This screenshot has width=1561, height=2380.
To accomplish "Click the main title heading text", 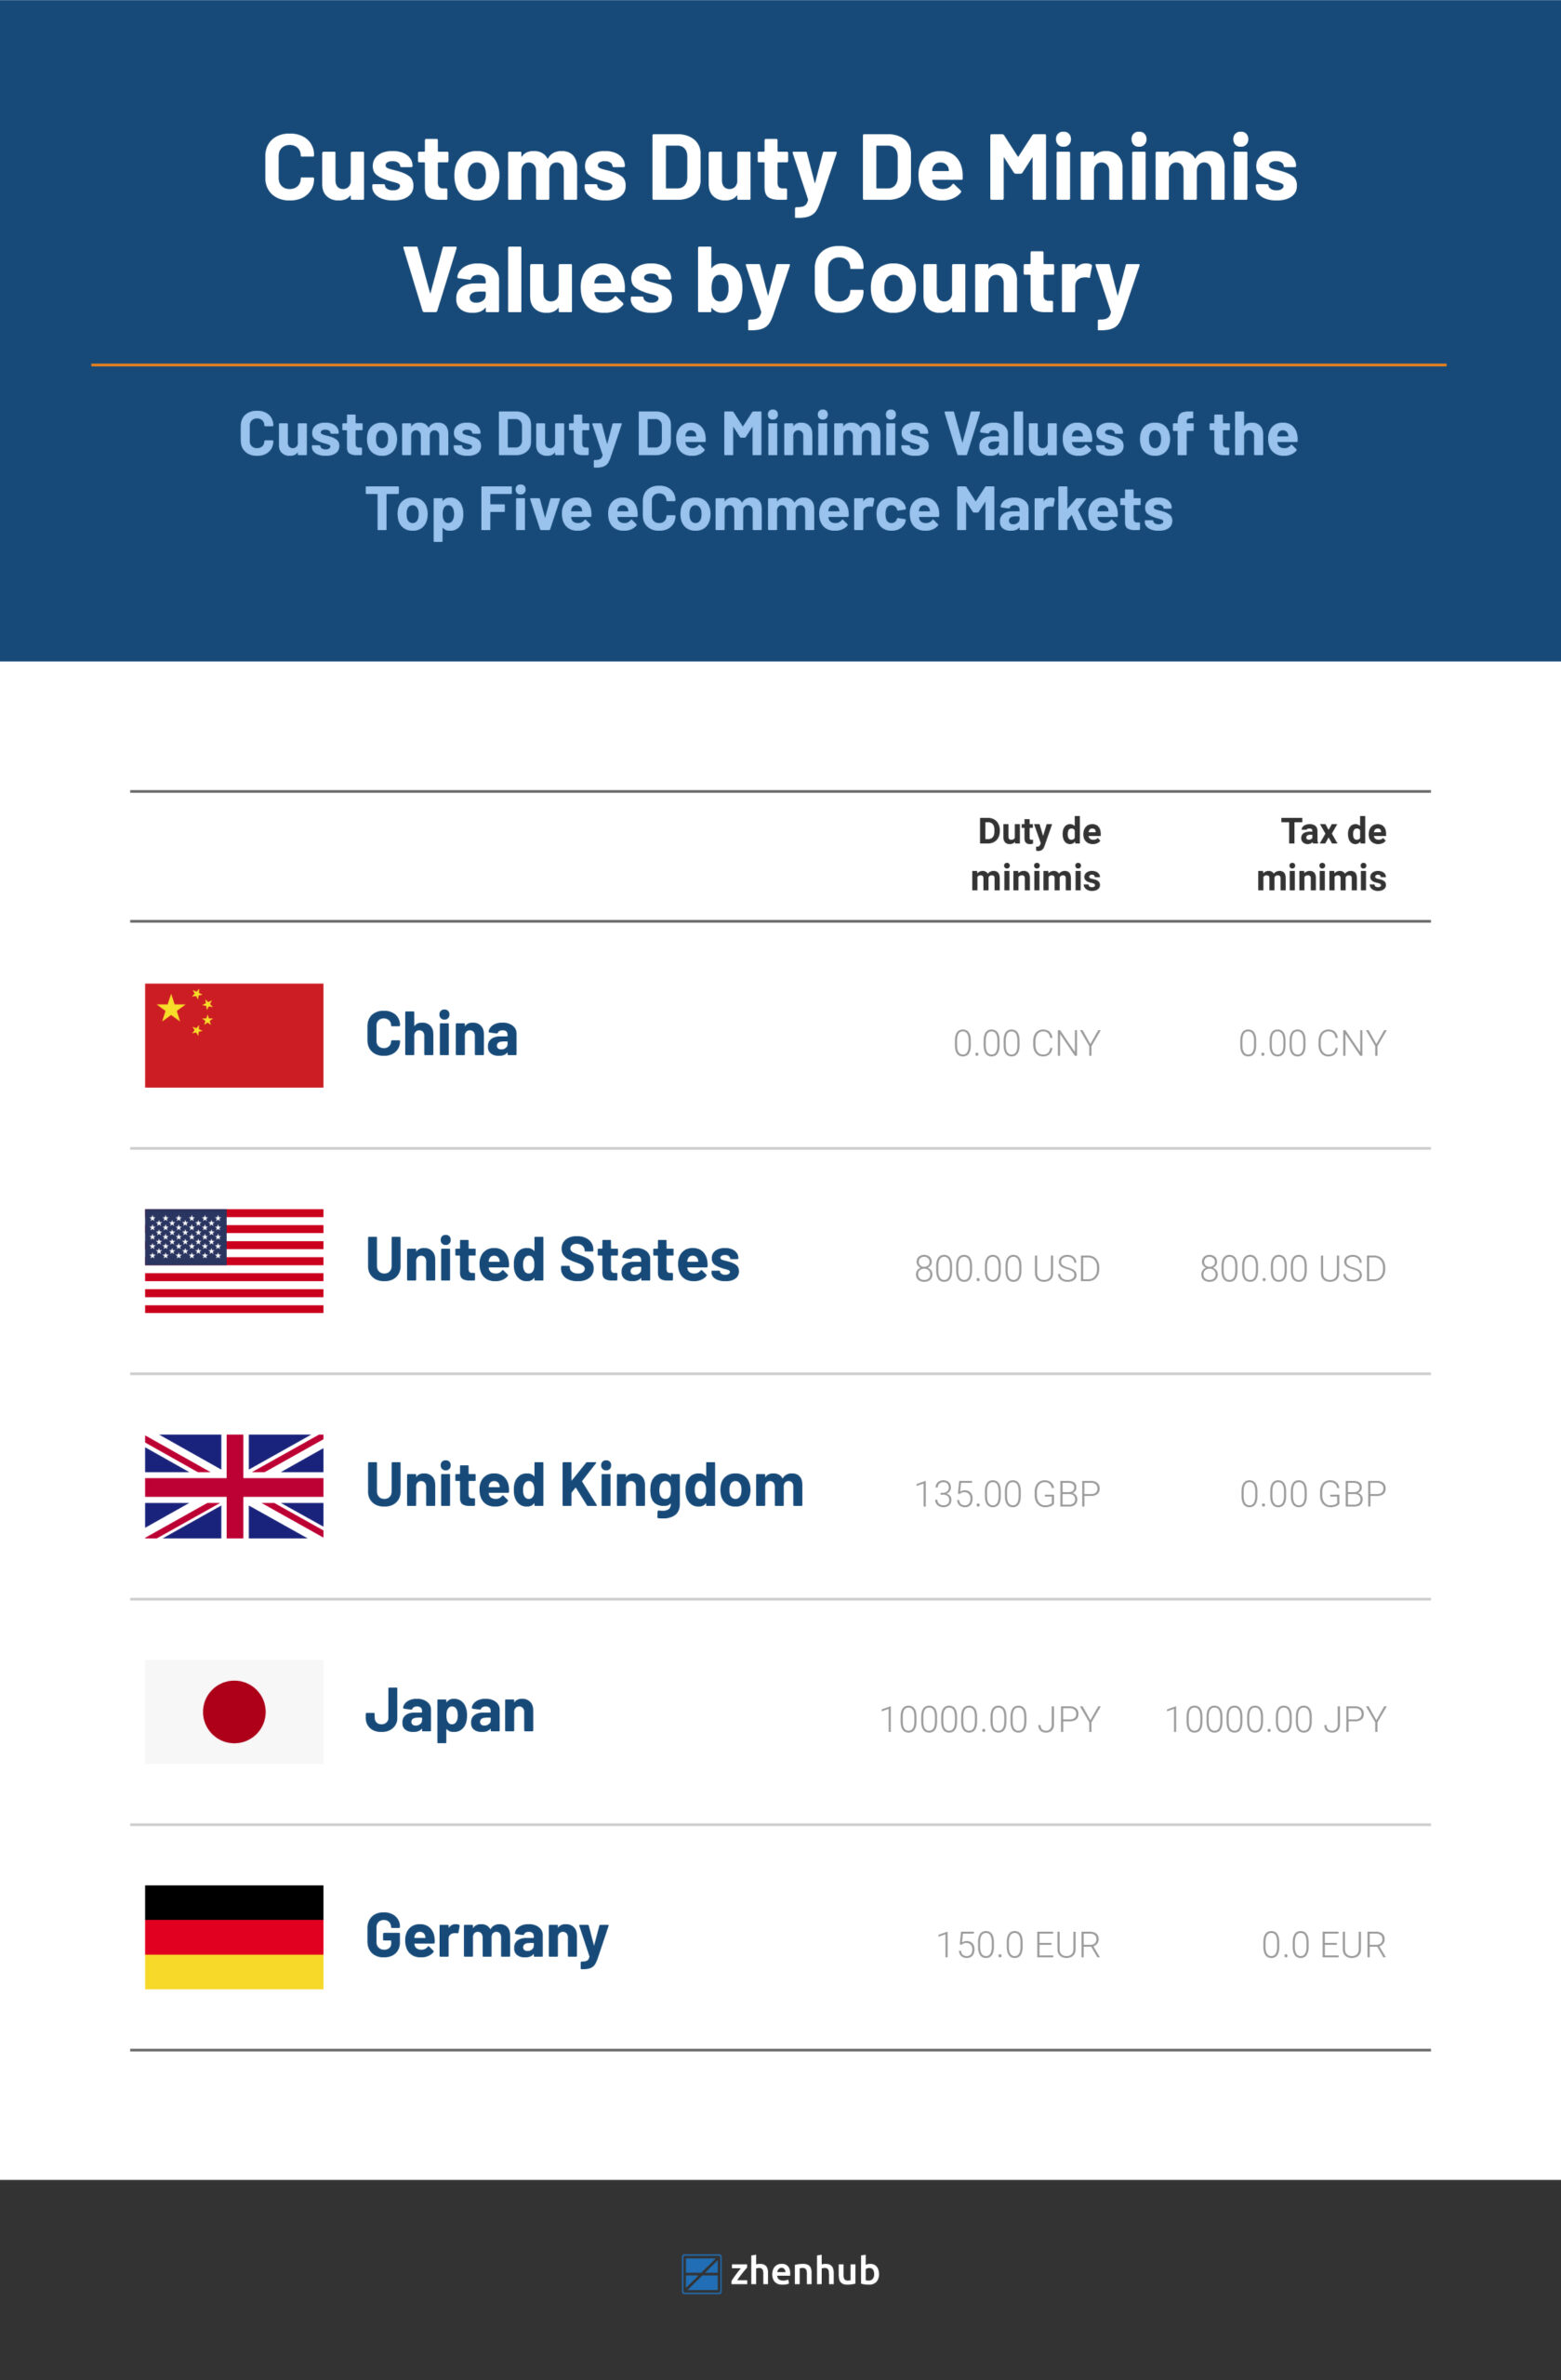I will [x=780, y=223].
